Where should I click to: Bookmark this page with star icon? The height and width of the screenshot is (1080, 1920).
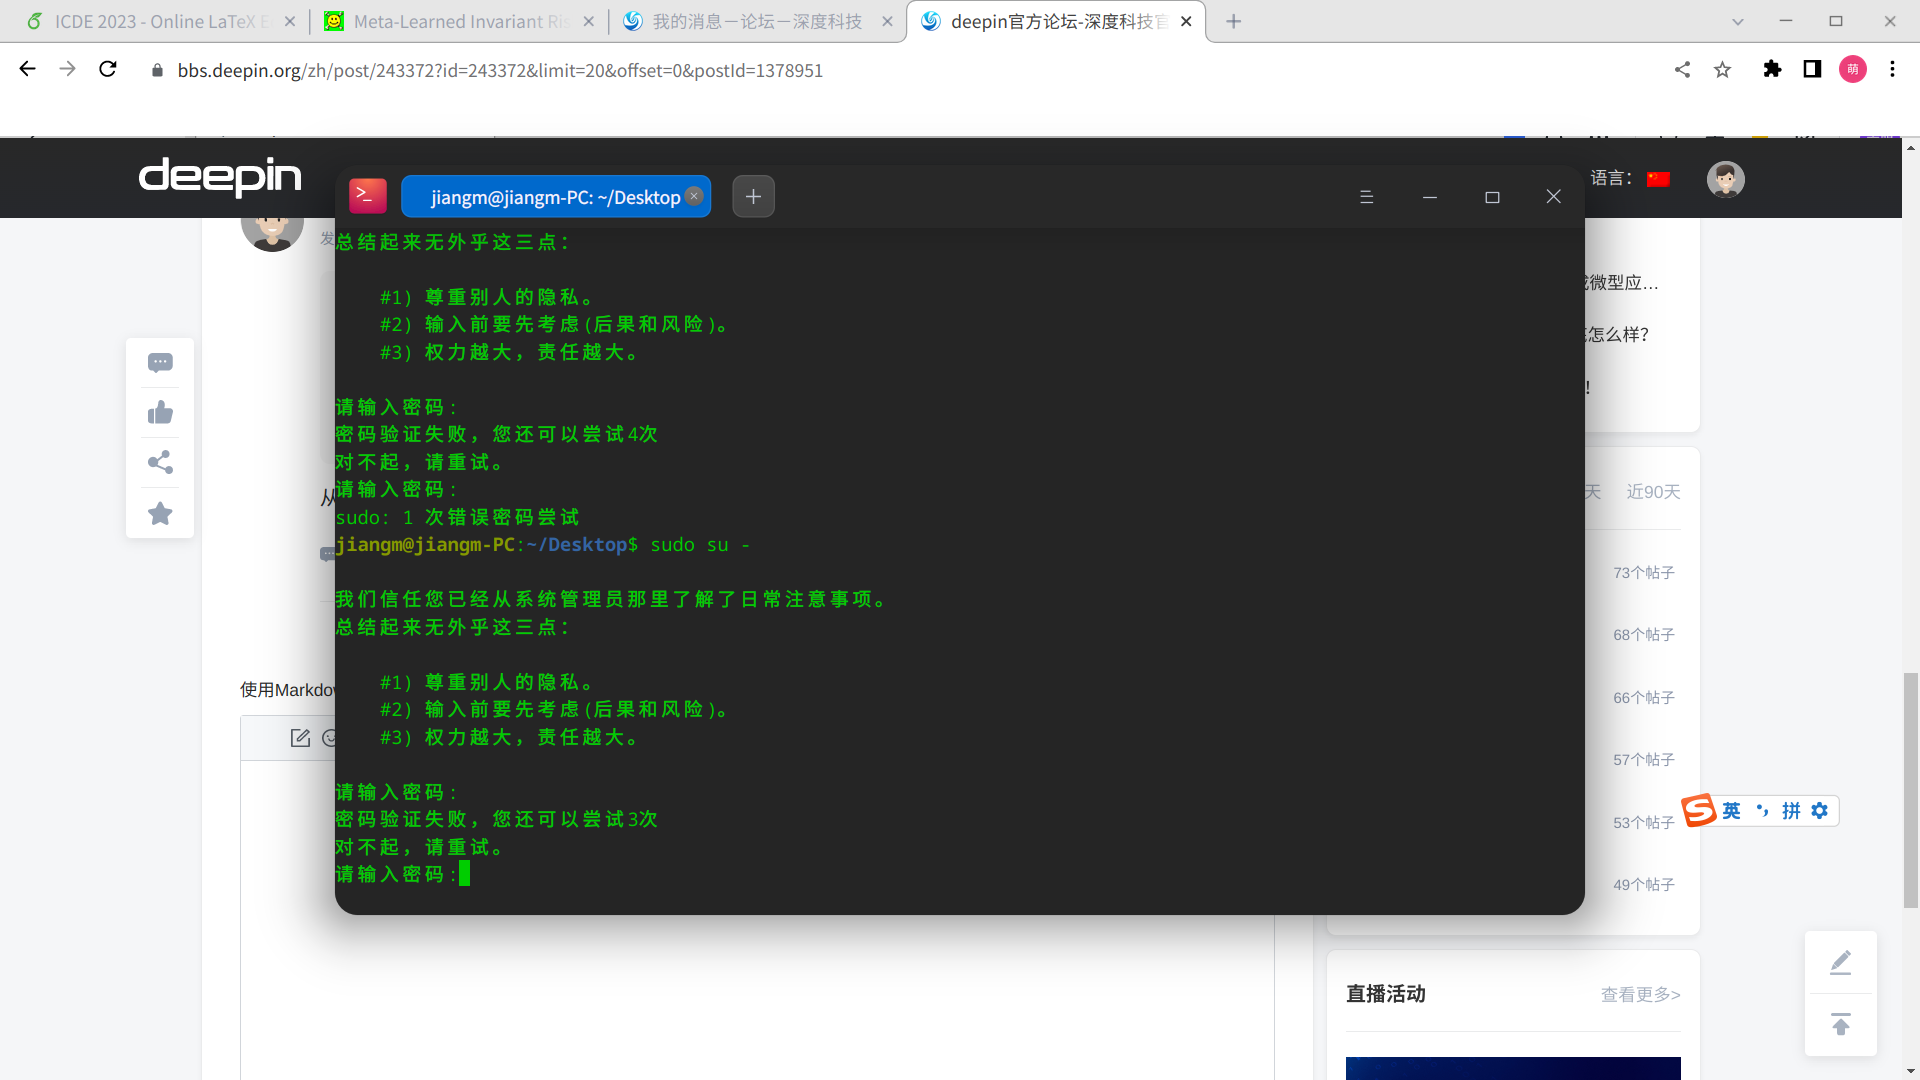coord(1722,69)
